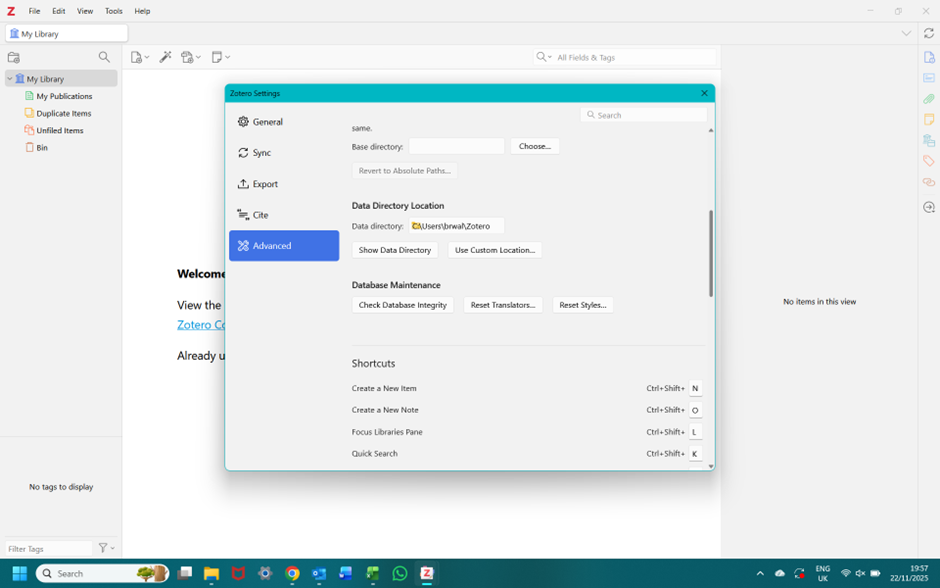The width and height of the screenshot is (940, 588).
Task: Click Use Custom Location... button
Action: 495,250
